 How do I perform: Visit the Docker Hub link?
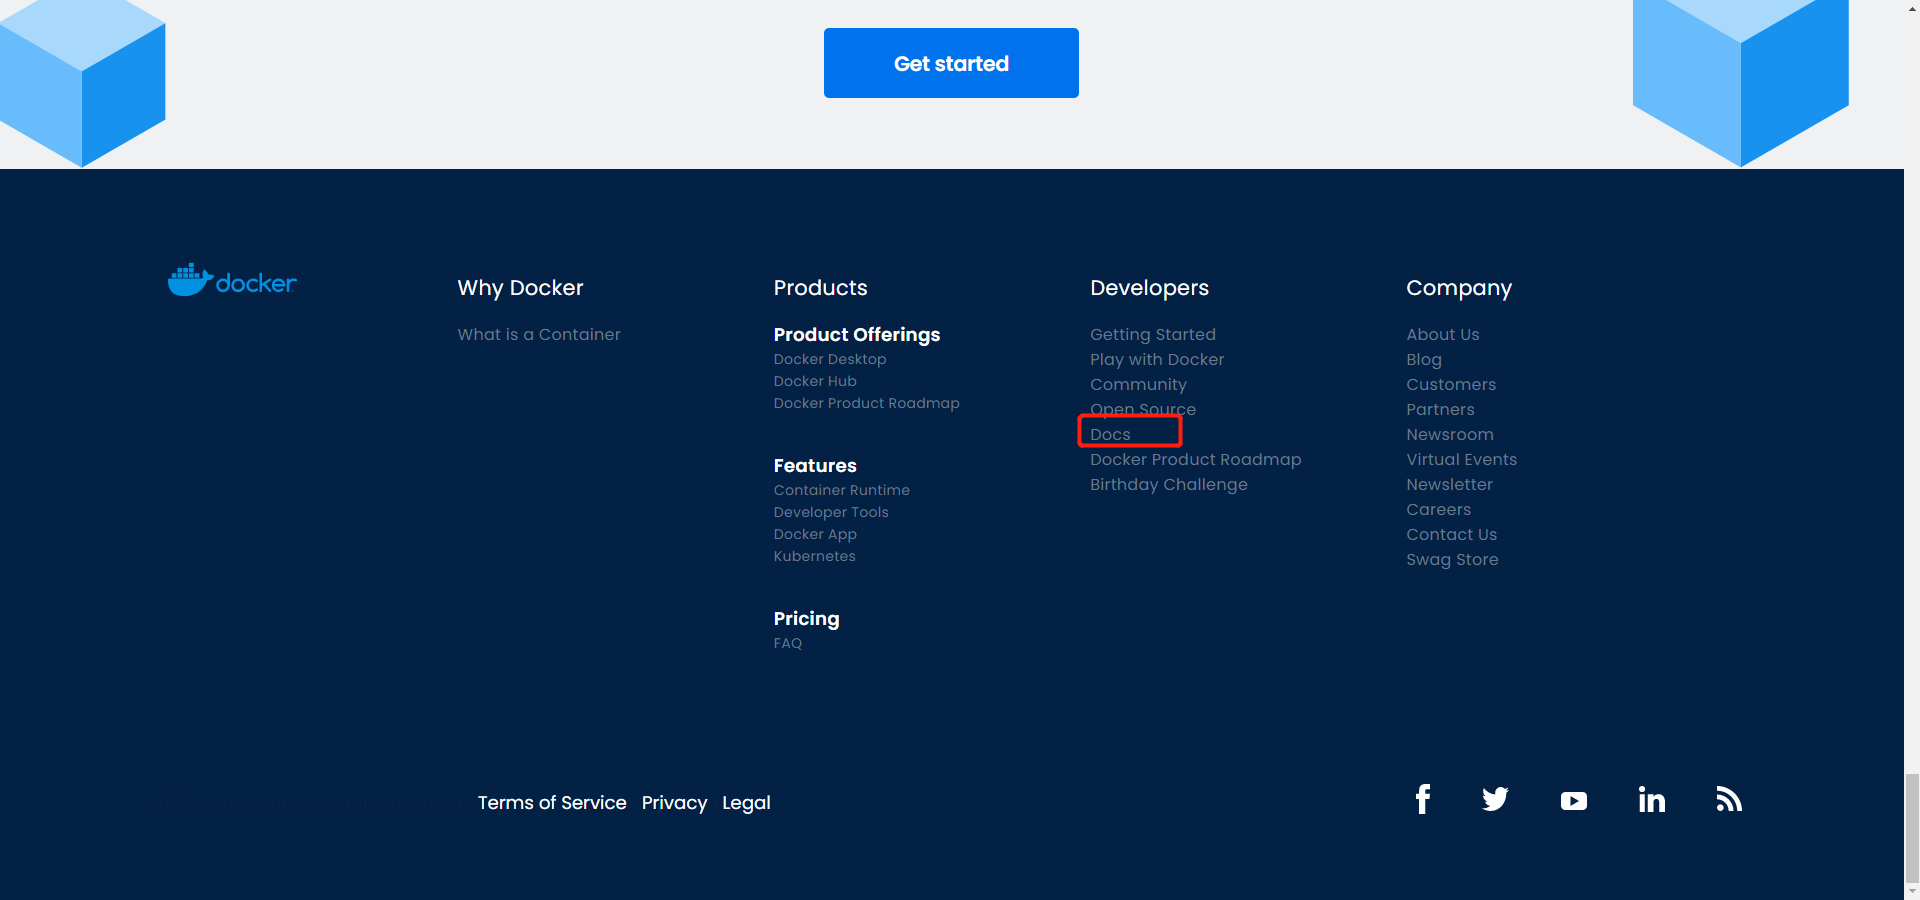click(x=814, y=381)
